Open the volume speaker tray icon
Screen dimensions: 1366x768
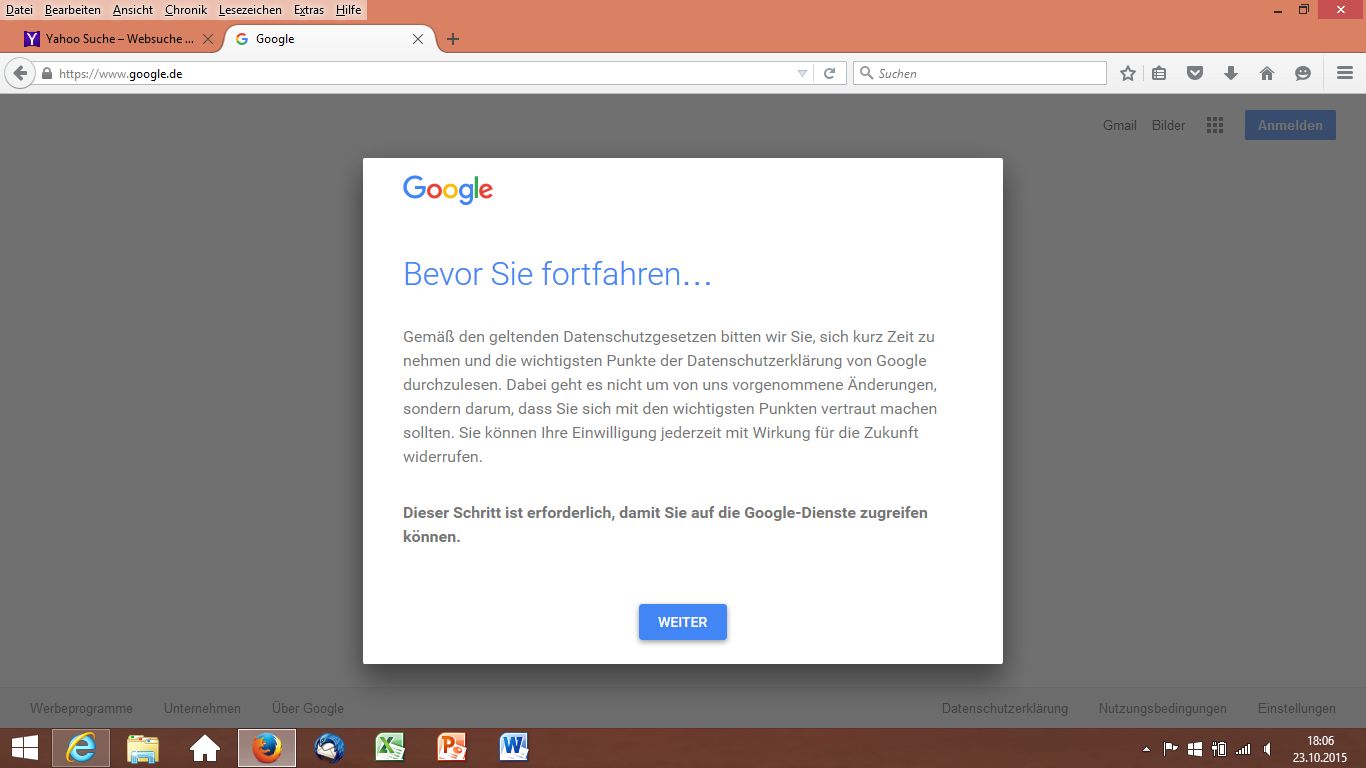(1268, 749)
